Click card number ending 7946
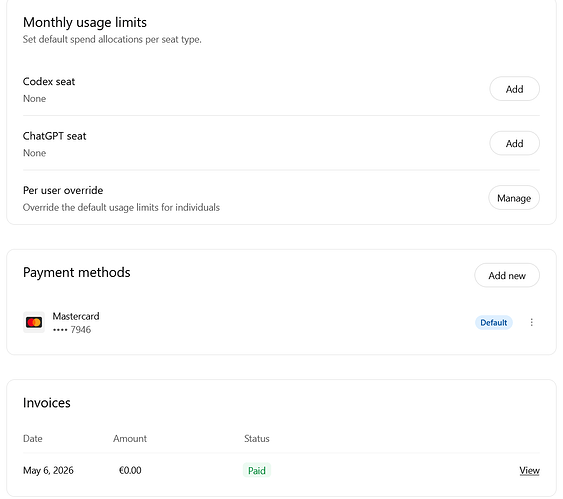 (72, 330)
